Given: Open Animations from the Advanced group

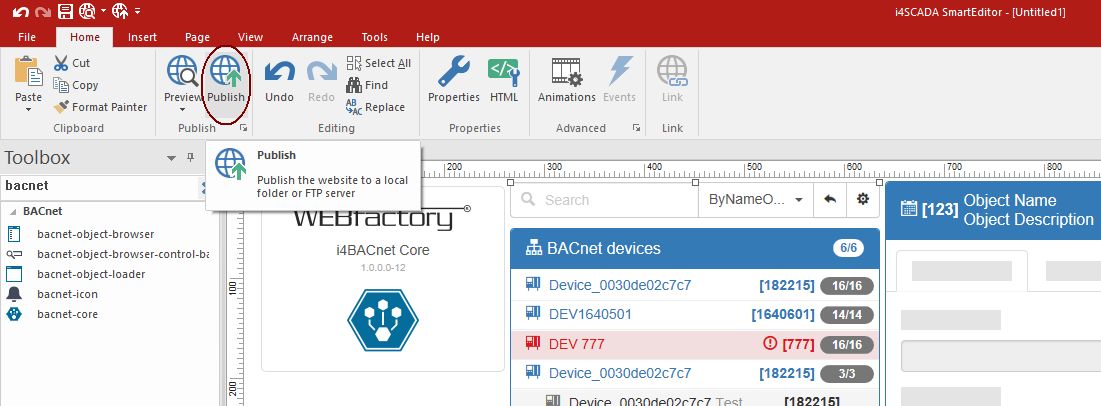Looking at the screenshot, I should tap(567, 75).
